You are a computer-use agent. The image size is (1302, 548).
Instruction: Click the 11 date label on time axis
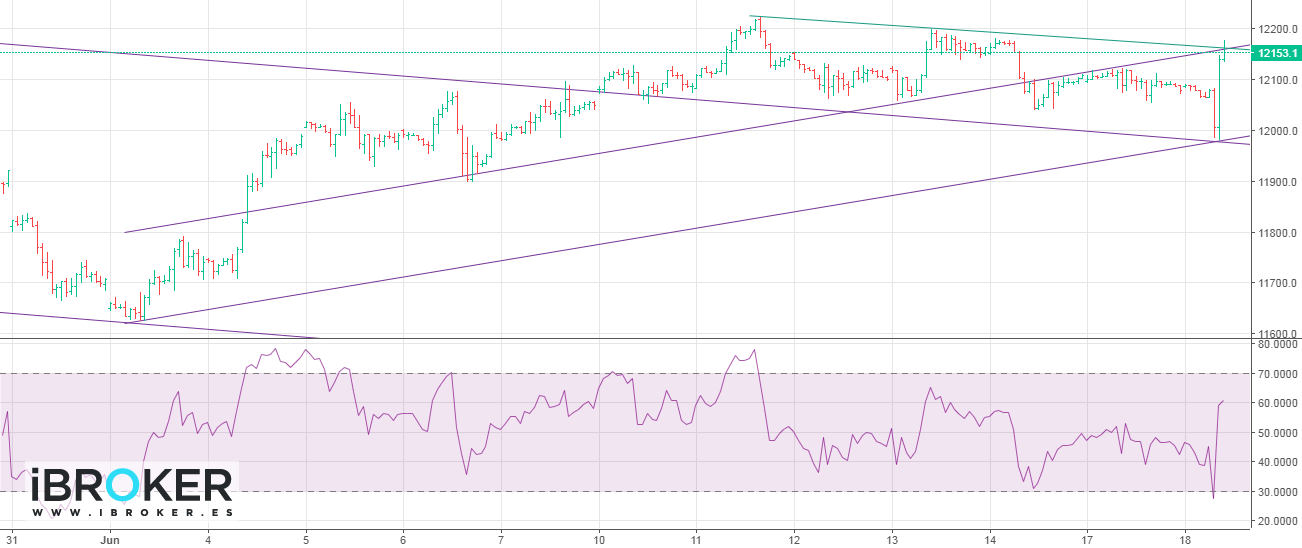[x=696, y=538]
